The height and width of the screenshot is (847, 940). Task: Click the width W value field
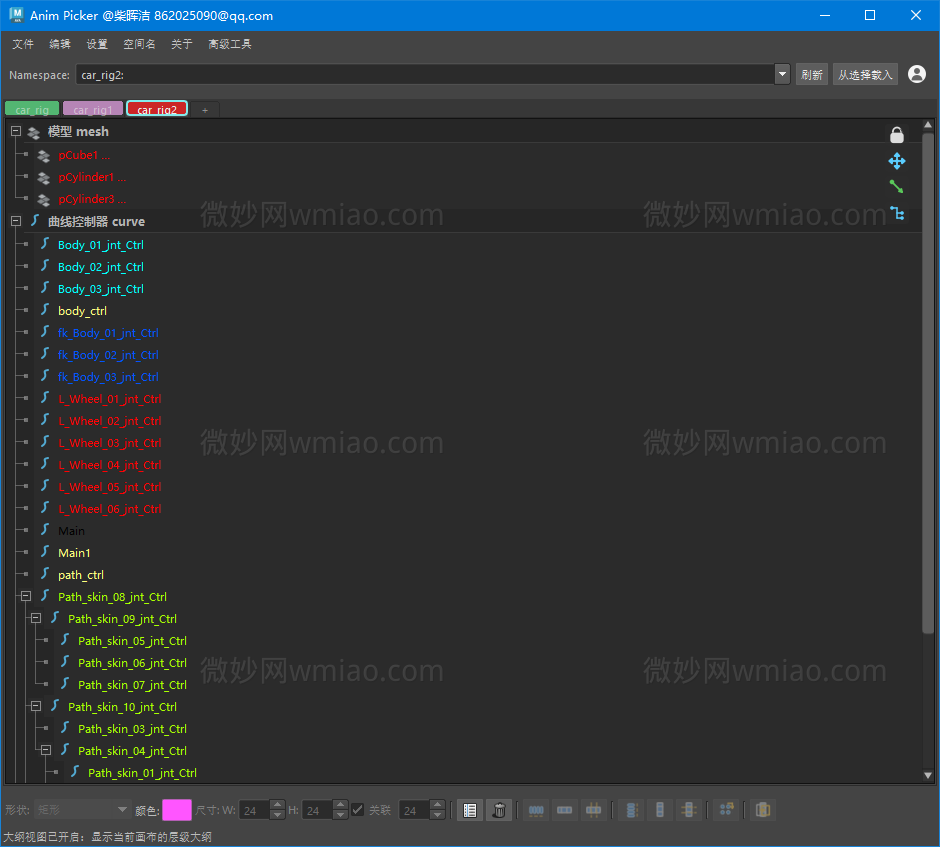pyautogui.click(x=254, y=810)
